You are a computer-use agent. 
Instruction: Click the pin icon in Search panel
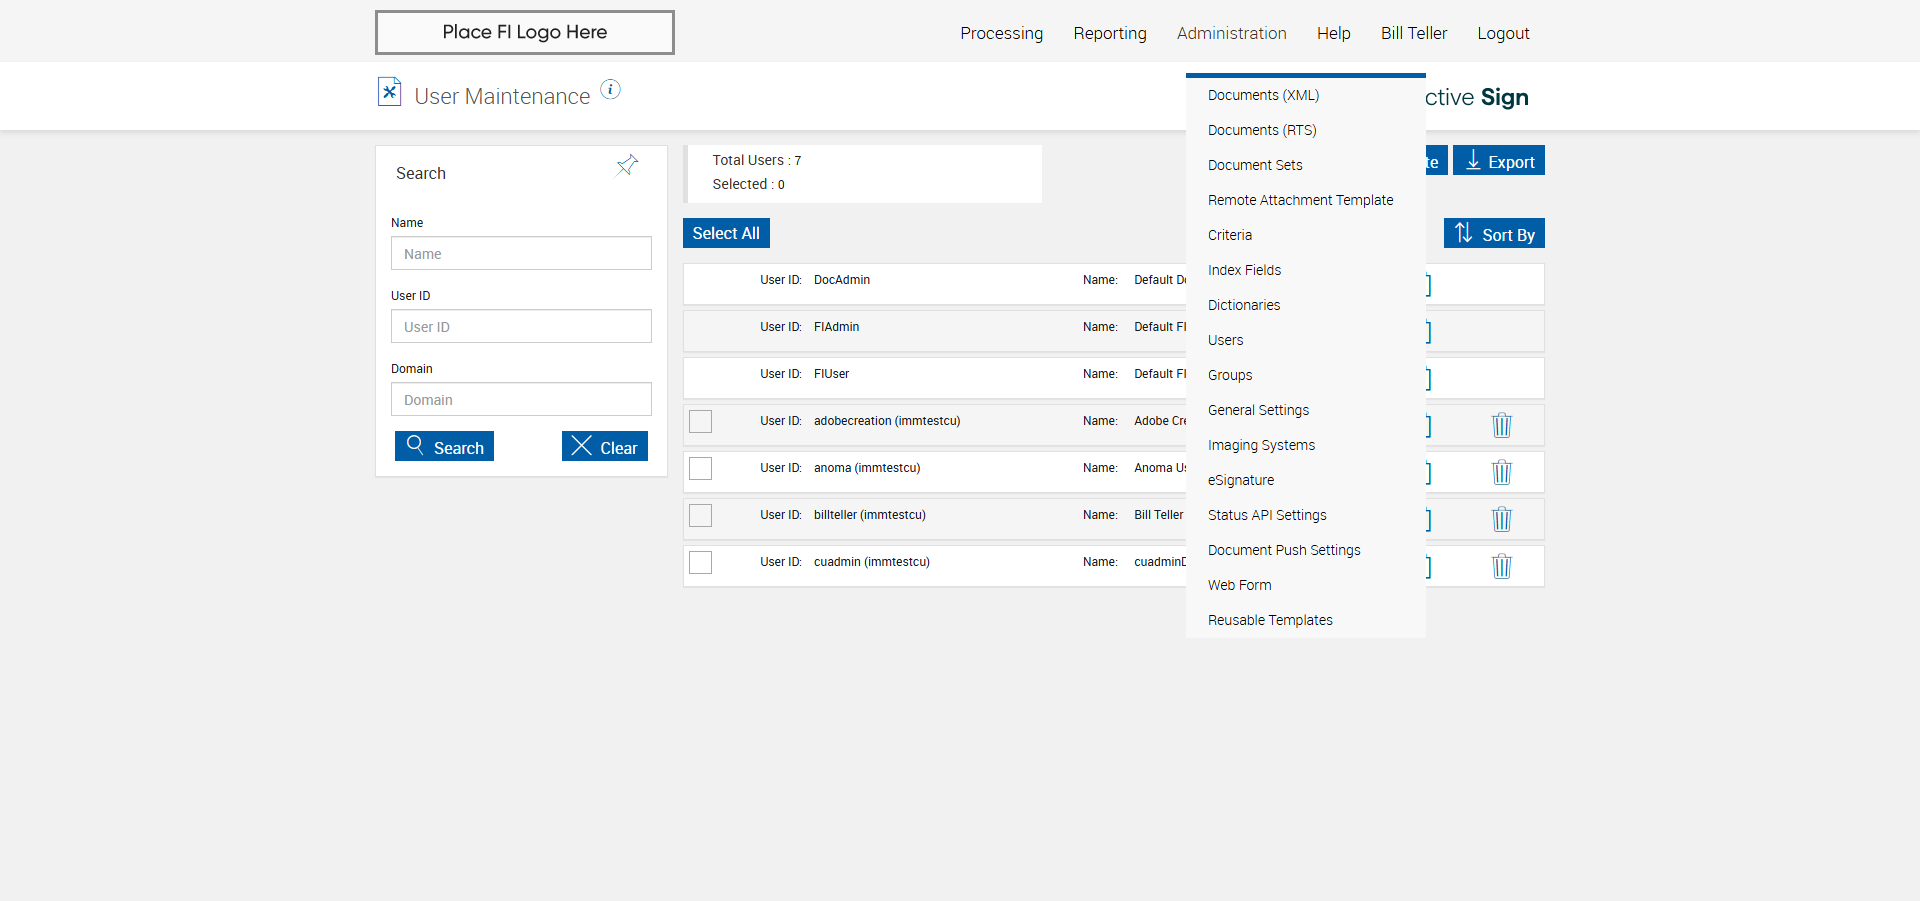click(x=627, y=166)
